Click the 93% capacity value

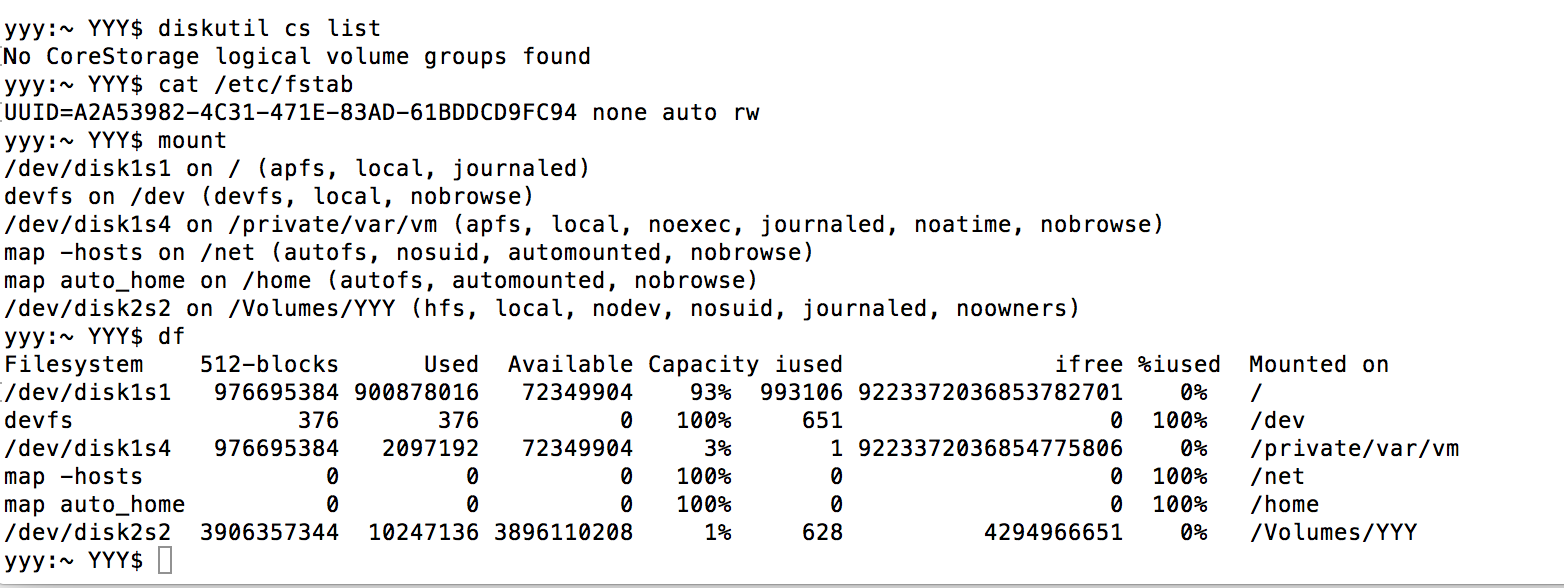pyautogui.click(x=710, y=392)
